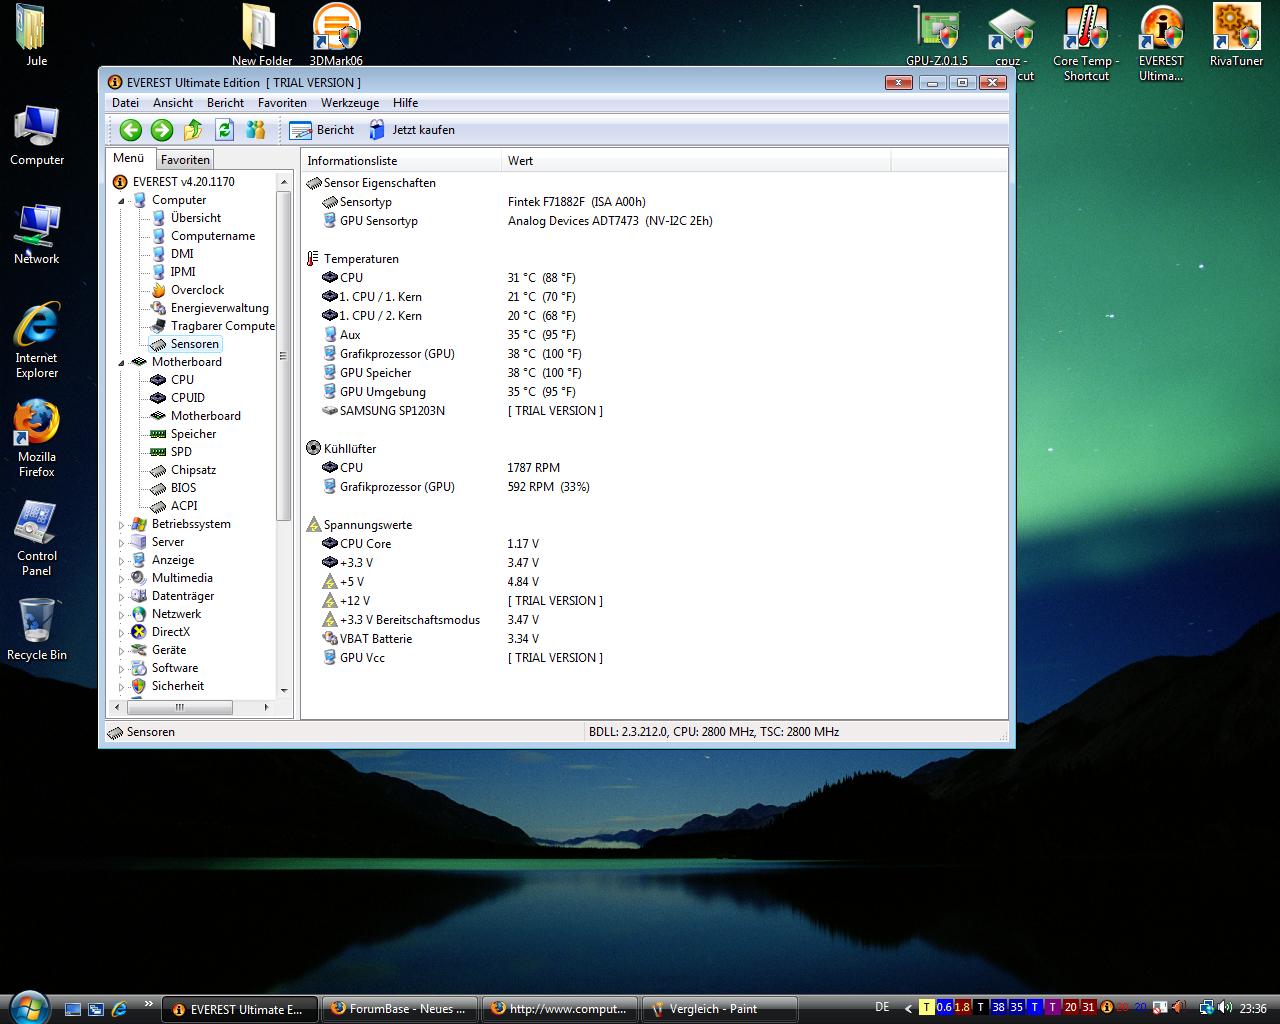The width and height of the screenshot is (1280, 1024).
Task: Open Bericht report from toolbar
Action: pos(322,130)
